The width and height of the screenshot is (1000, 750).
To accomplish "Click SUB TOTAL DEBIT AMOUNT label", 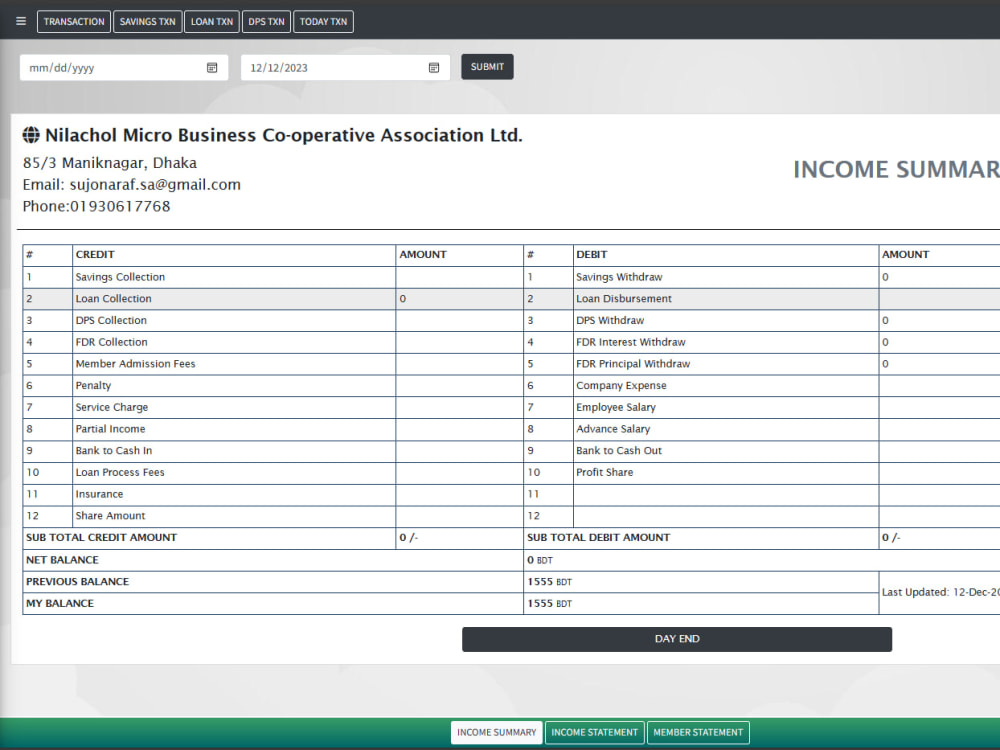I will 598,538.
